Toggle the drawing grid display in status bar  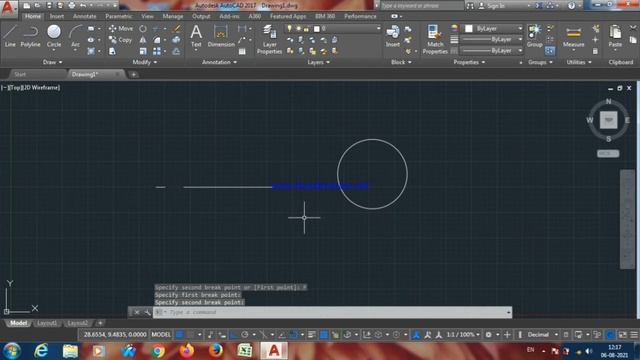click(x=179, y=335)
